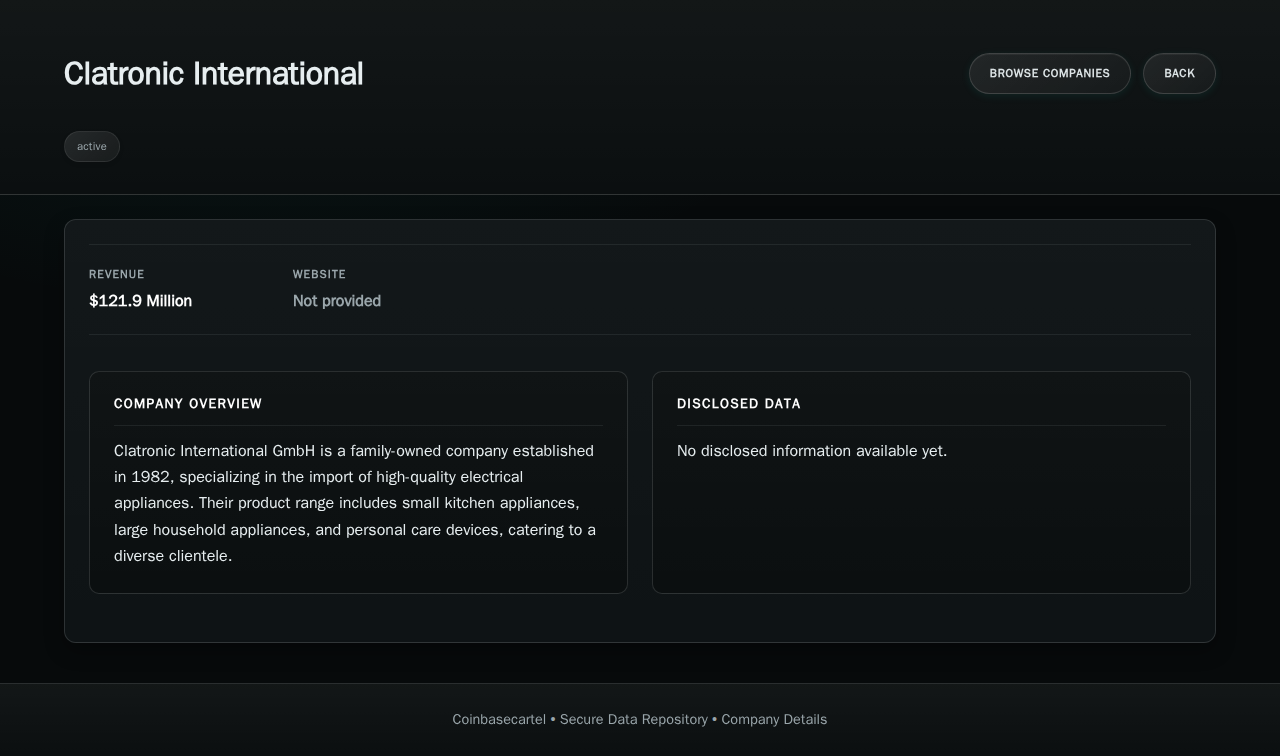The image size is (1280, 756).
Task: Click the Disclosed Data heading
Action: pos(738,404)
